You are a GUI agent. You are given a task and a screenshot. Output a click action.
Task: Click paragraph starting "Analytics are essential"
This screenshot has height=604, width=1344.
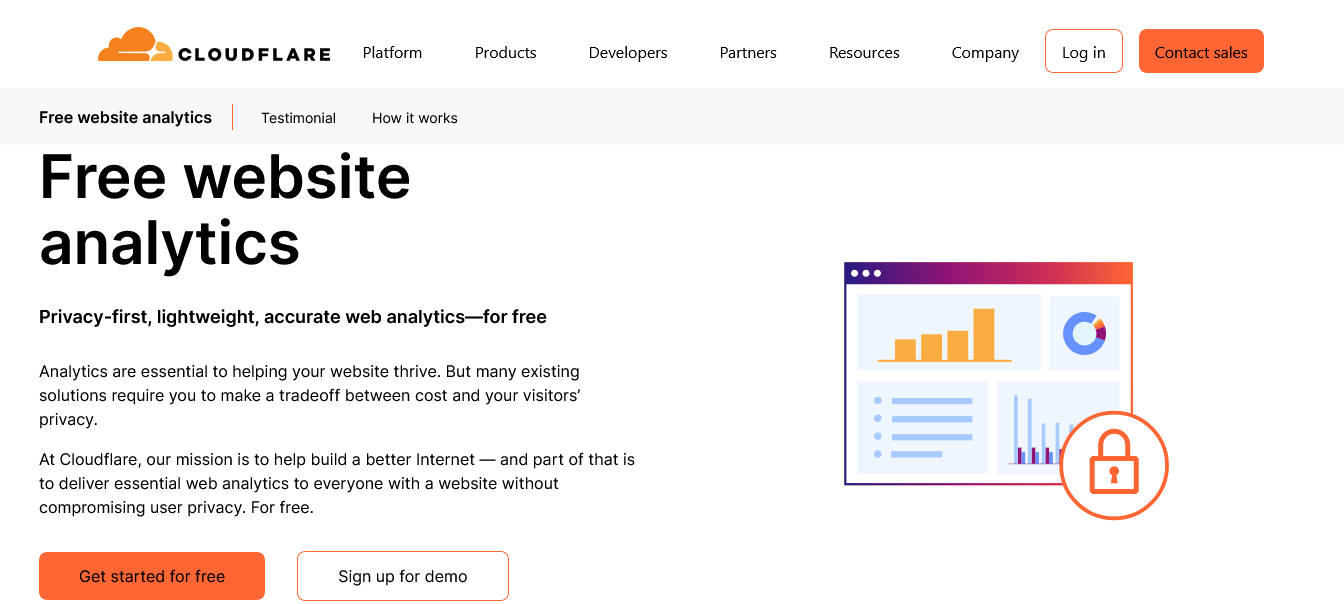click(x=310, y=395)
